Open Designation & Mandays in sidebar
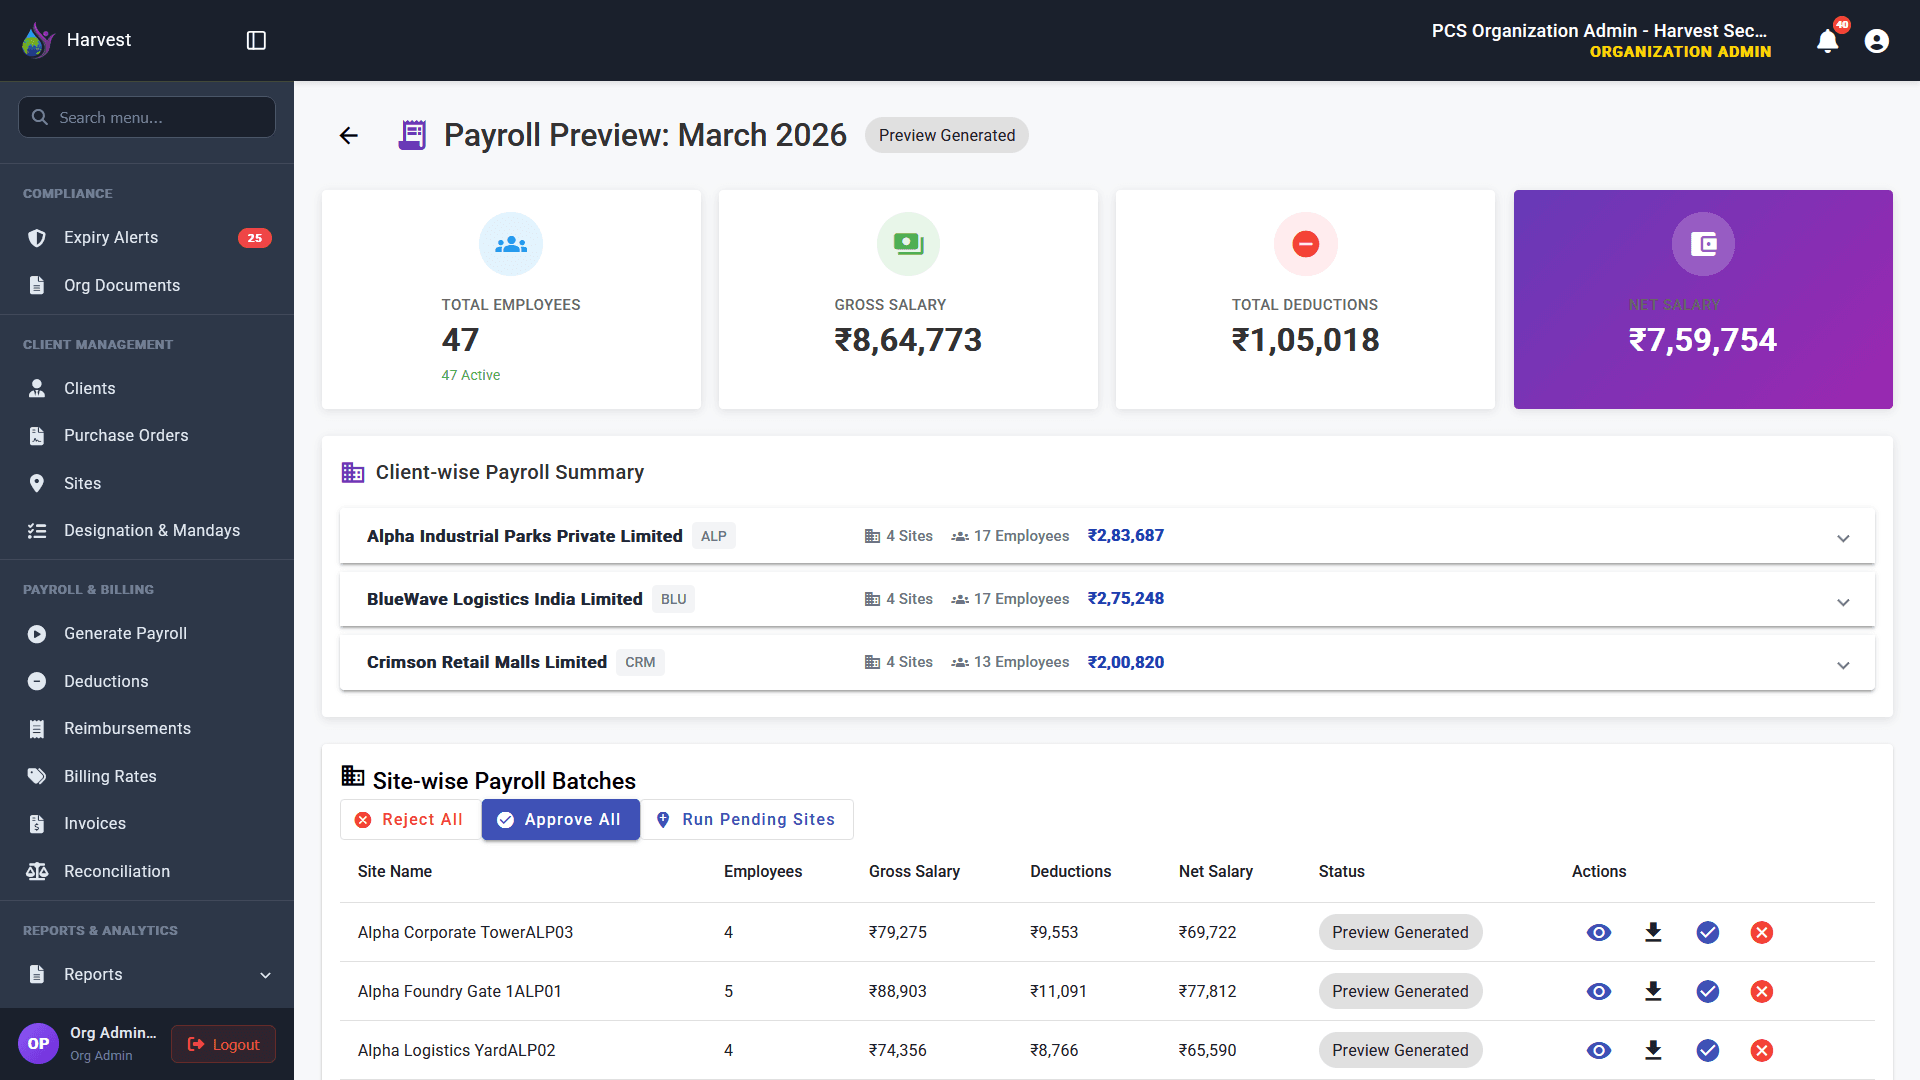The width and height of the screenshot is (1920, 1080). tap(147, 530)
